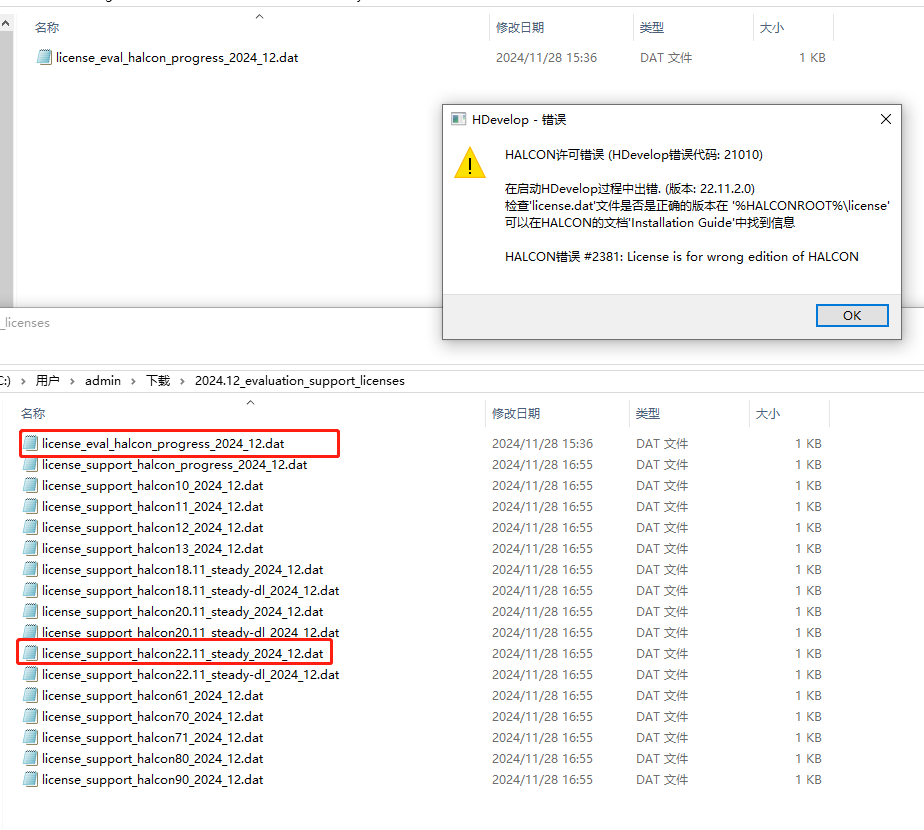This screenshot has width=924, height=830.
Task: Click the 2024/11/28 15:36 date in the upper window
Action: click(546, 58)
